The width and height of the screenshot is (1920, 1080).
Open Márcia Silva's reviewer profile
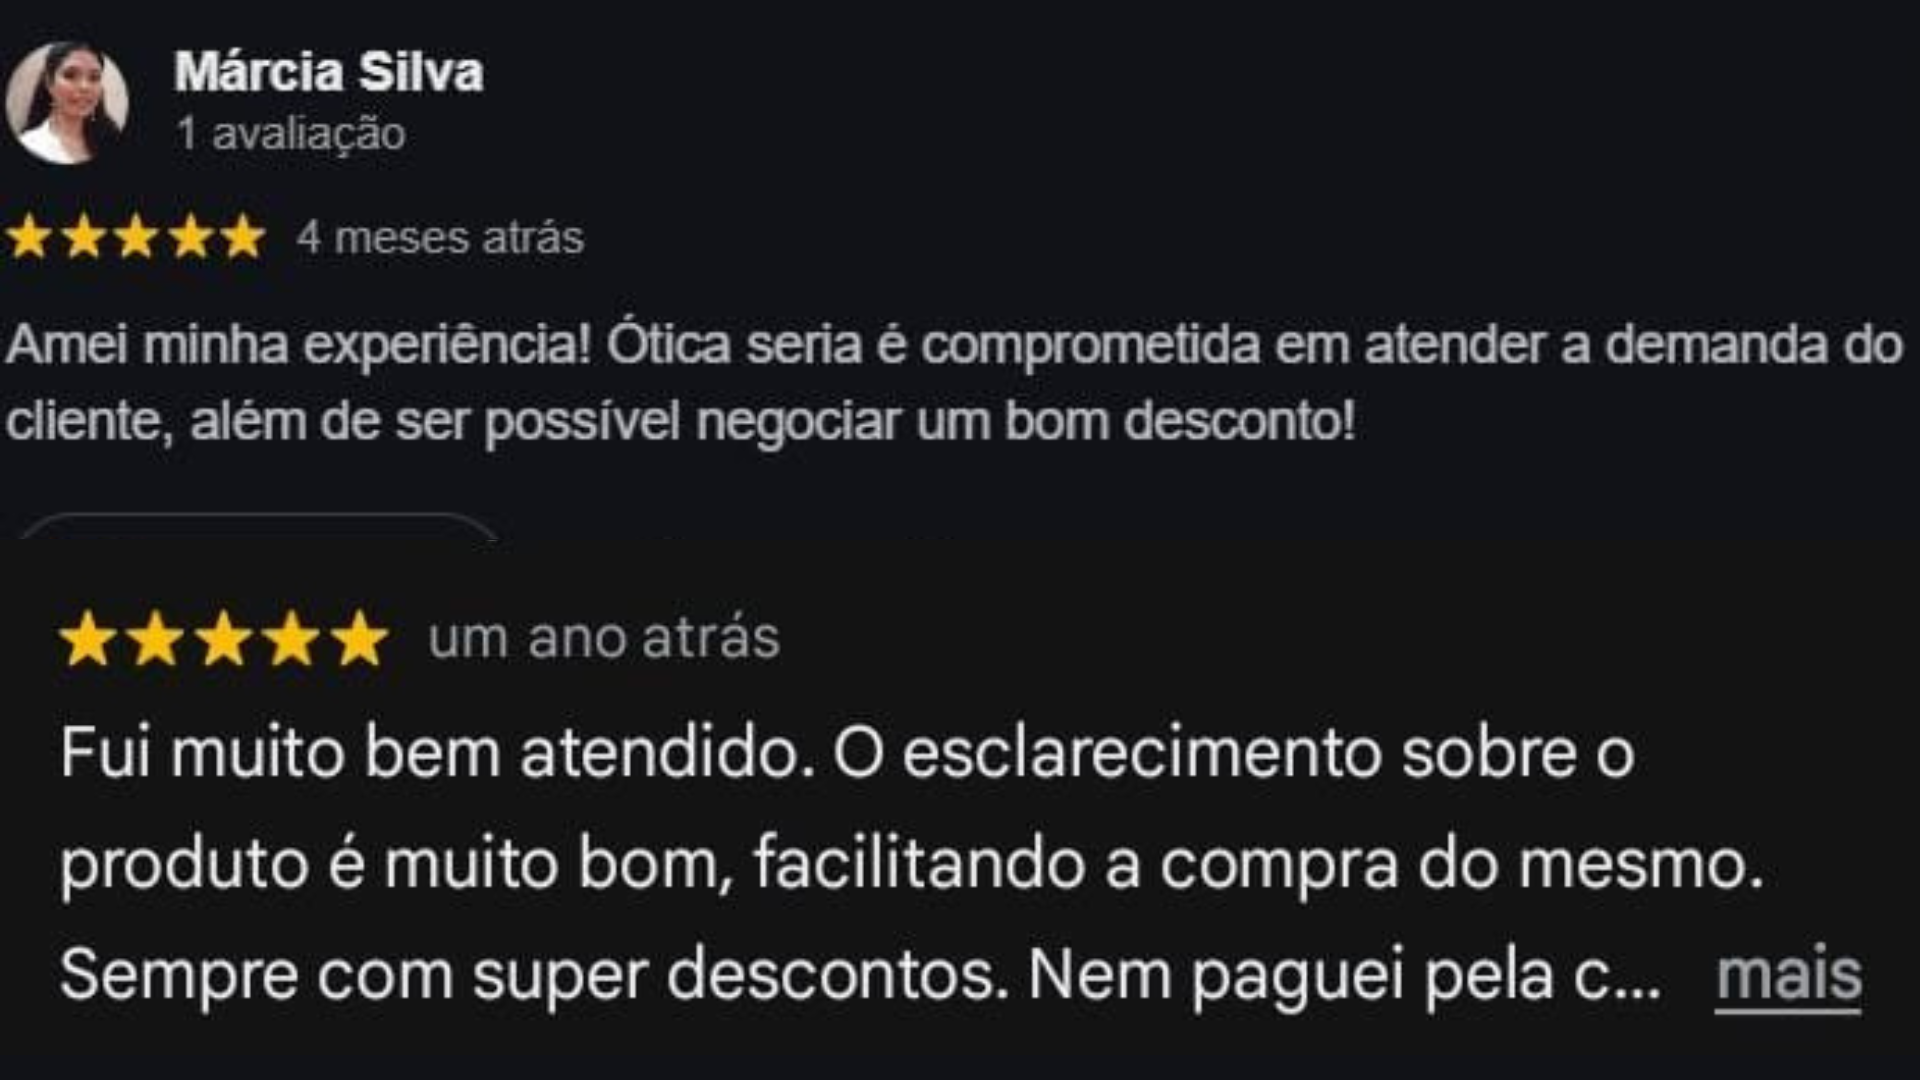pyautogui.click(x=330, y=70)
